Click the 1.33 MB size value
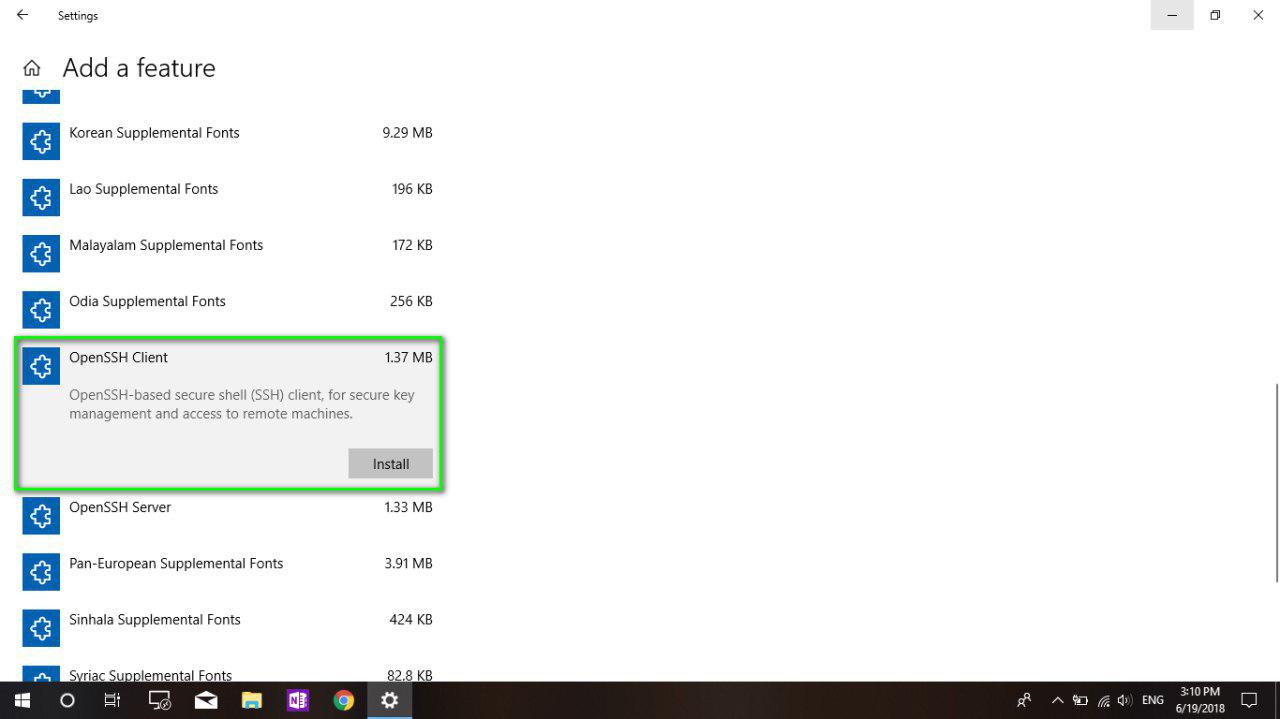 408,507
